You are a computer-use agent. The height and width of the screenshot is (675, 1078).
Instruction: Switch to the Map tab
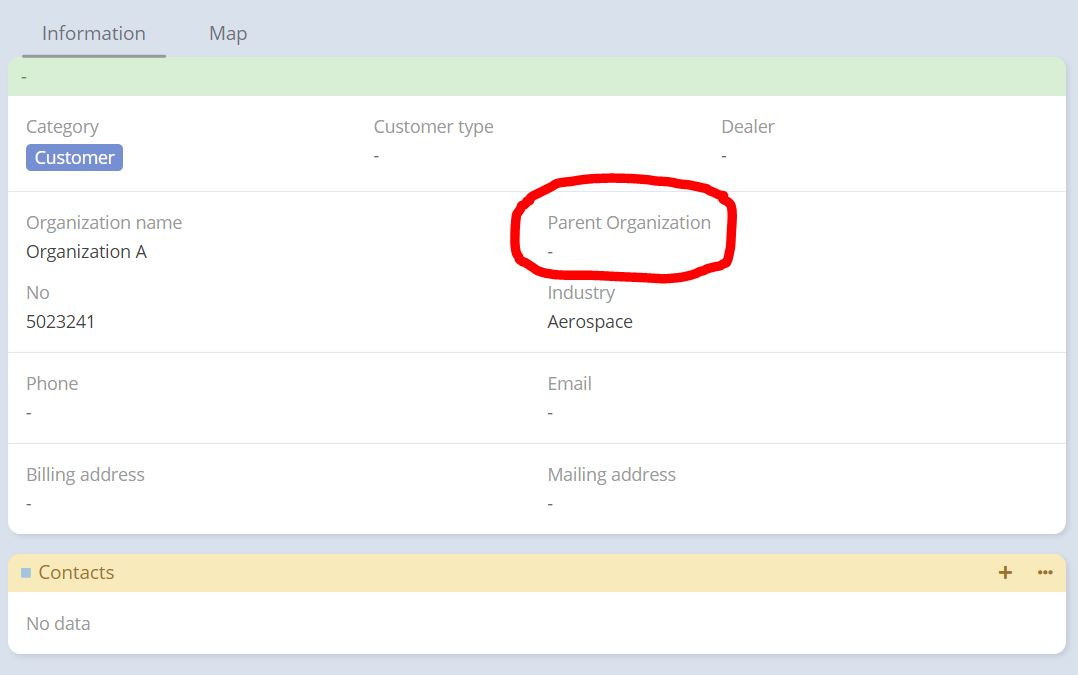point(228,33)
